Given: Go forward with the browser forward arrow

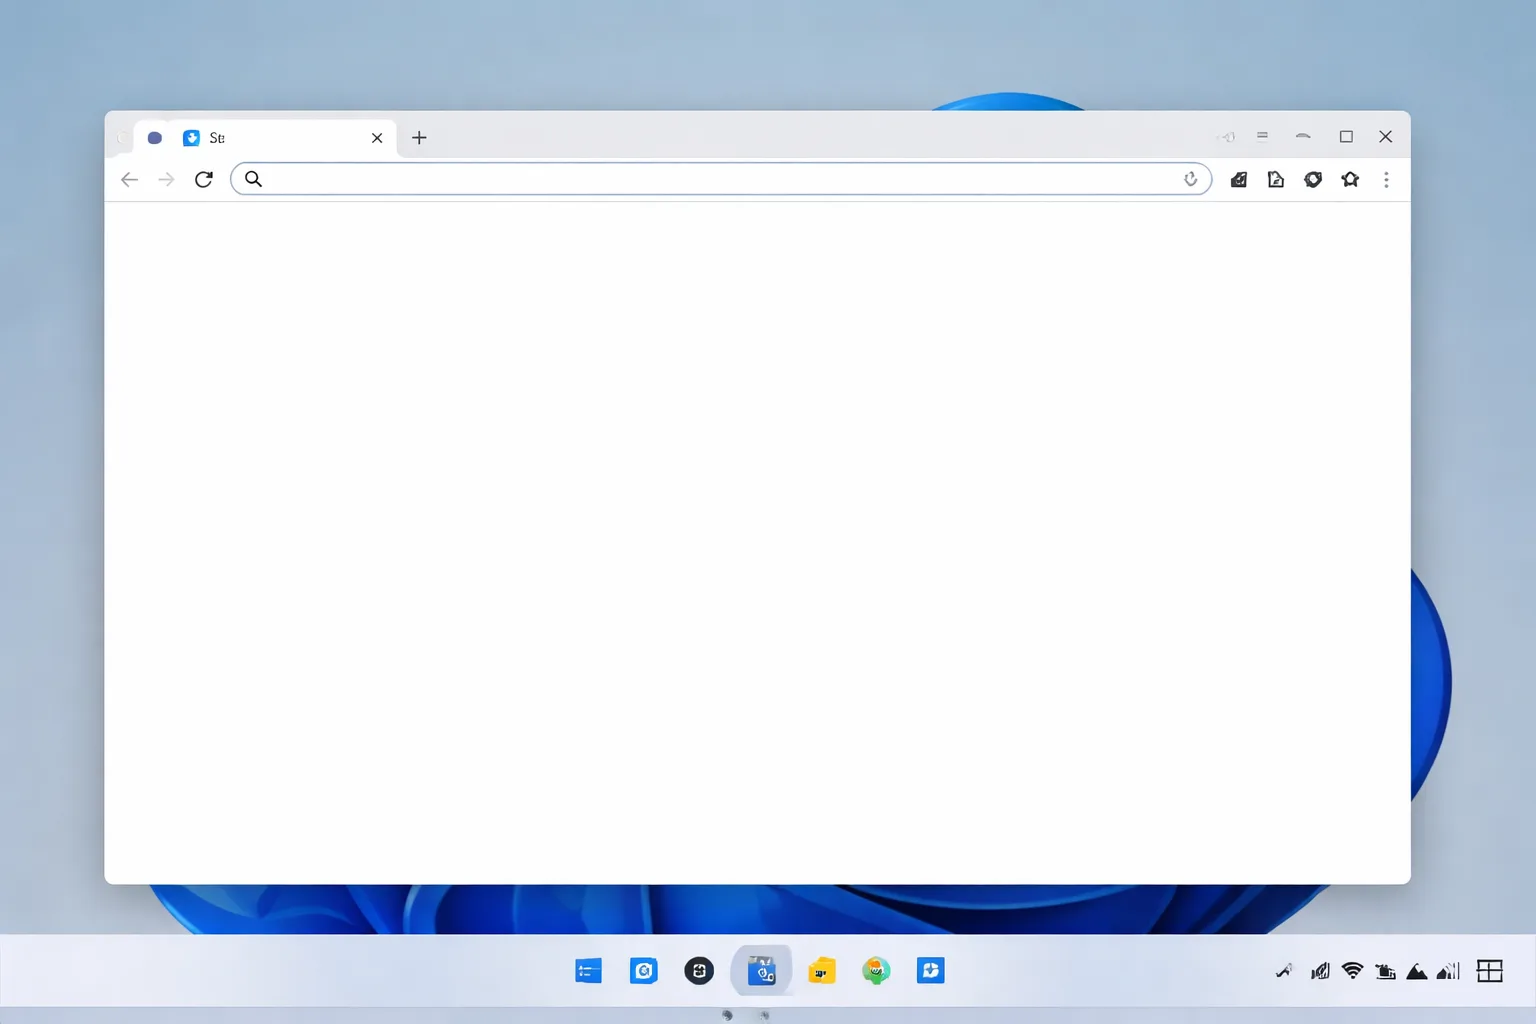Looking at the screenshot, I should click(x=166, y=180).
